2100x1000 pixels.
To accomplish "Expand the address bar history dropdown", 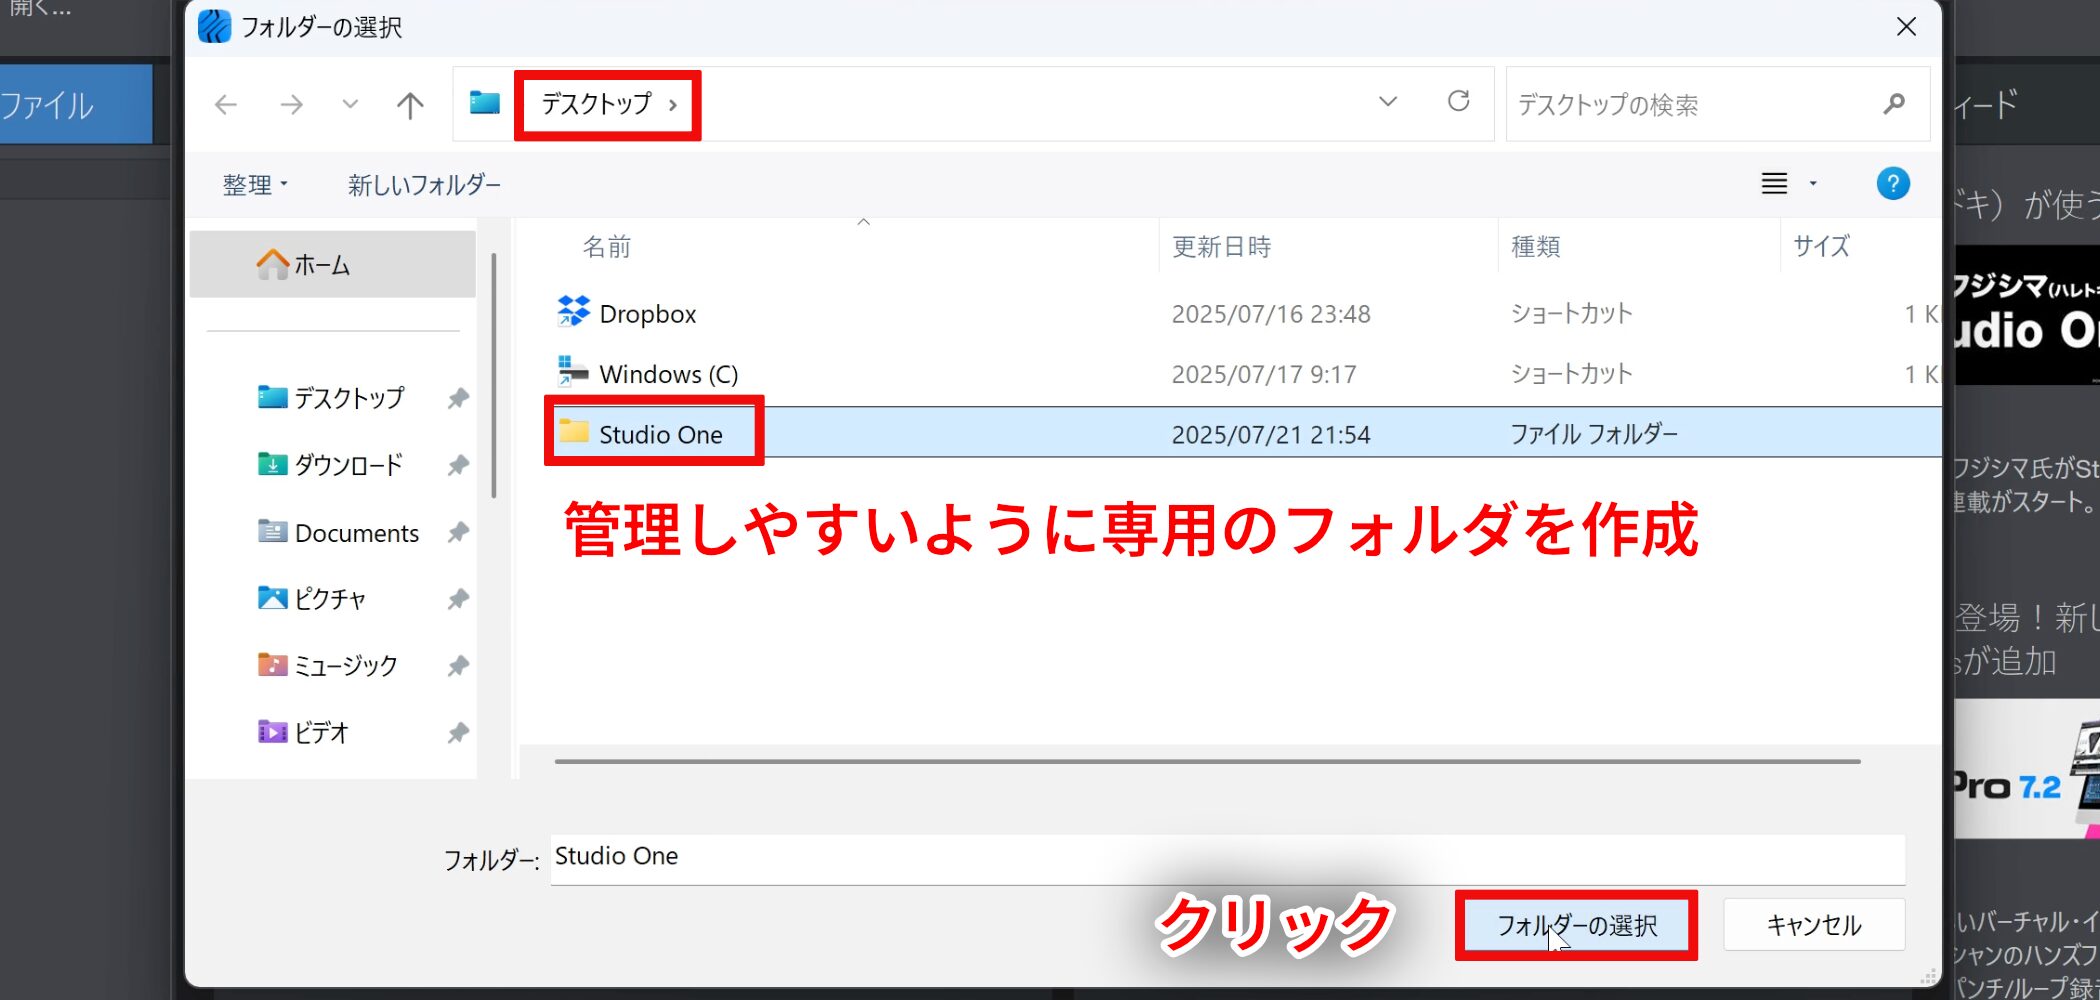I will coord(1387,102).
